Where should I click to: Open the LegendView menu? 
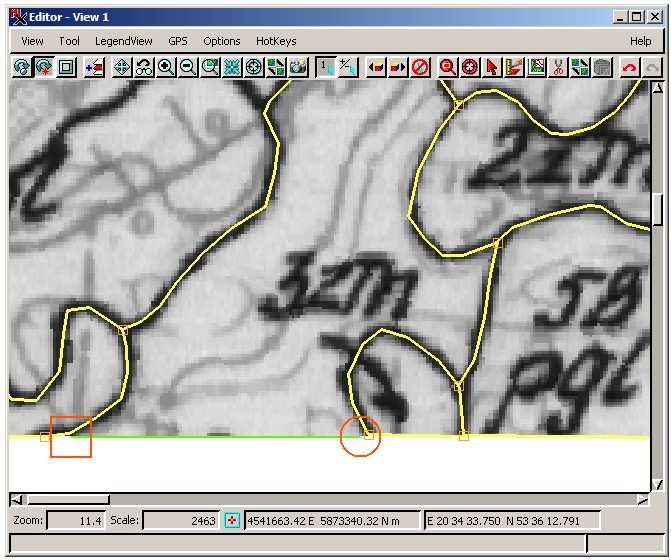pos(124,41)
